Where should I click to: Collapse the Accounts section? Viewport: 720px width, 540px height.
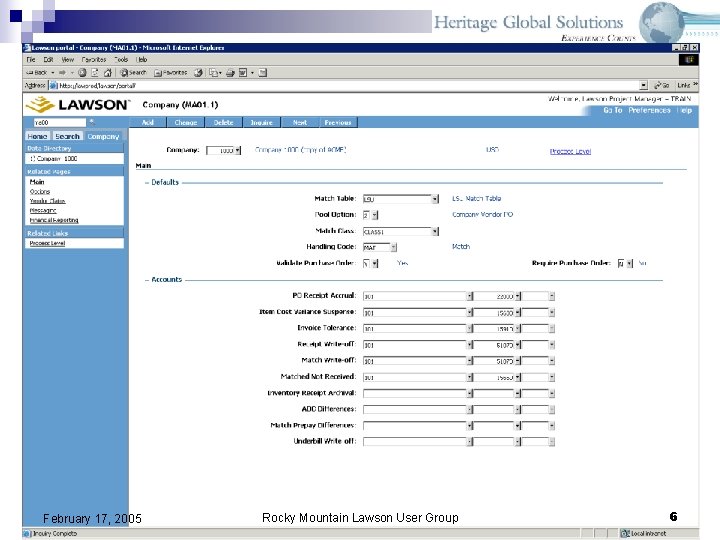click(x=147, y=280)
